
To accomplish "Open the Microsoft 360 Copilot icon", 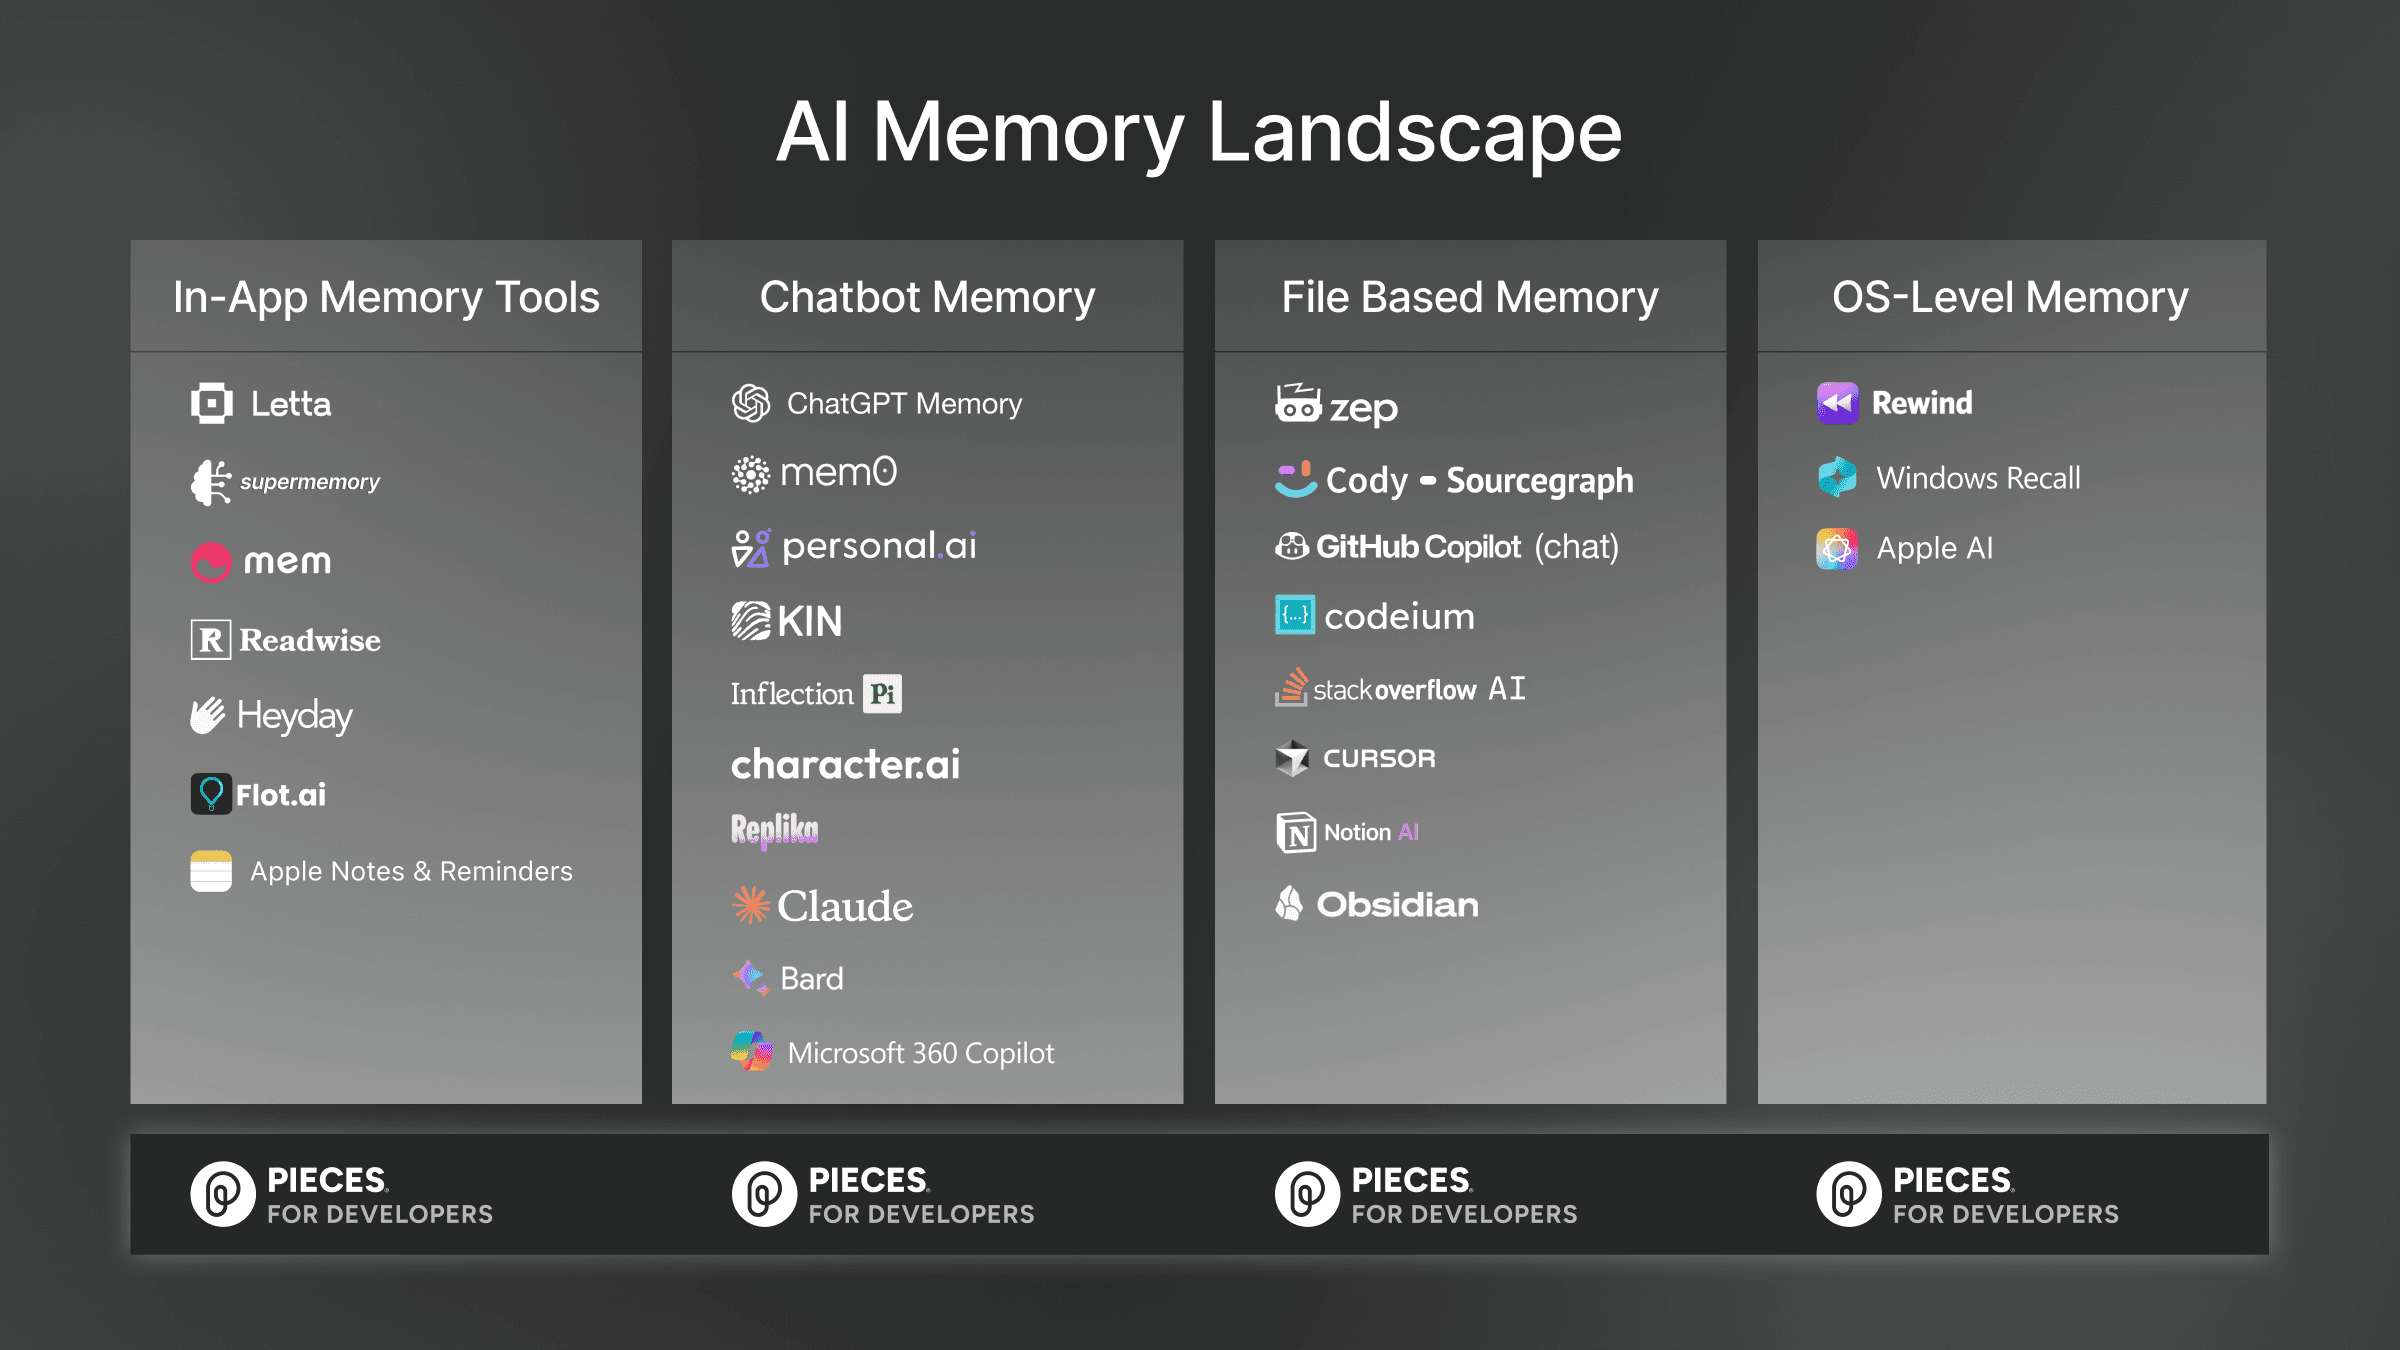I will pyautogui.click(x=752, y=1051).
